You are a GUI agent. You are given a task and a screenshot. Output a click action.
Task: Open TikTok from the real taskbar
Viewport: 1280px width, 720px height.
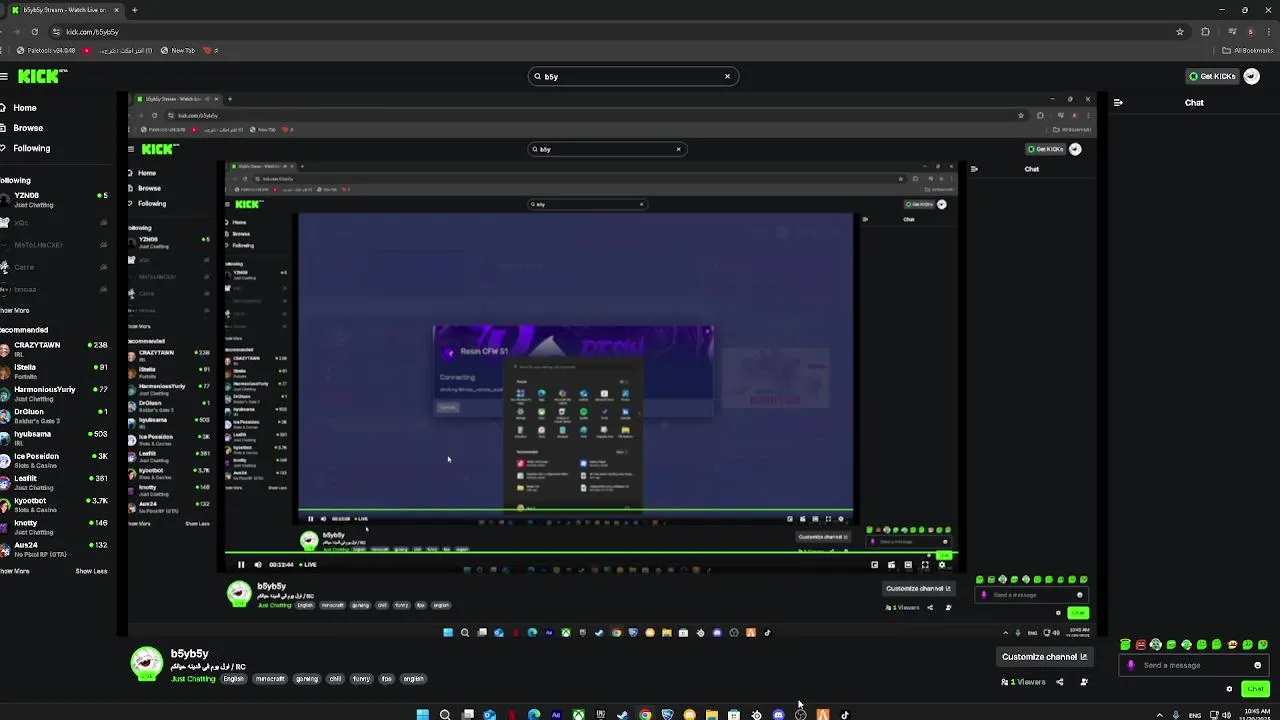pos(845,714)
